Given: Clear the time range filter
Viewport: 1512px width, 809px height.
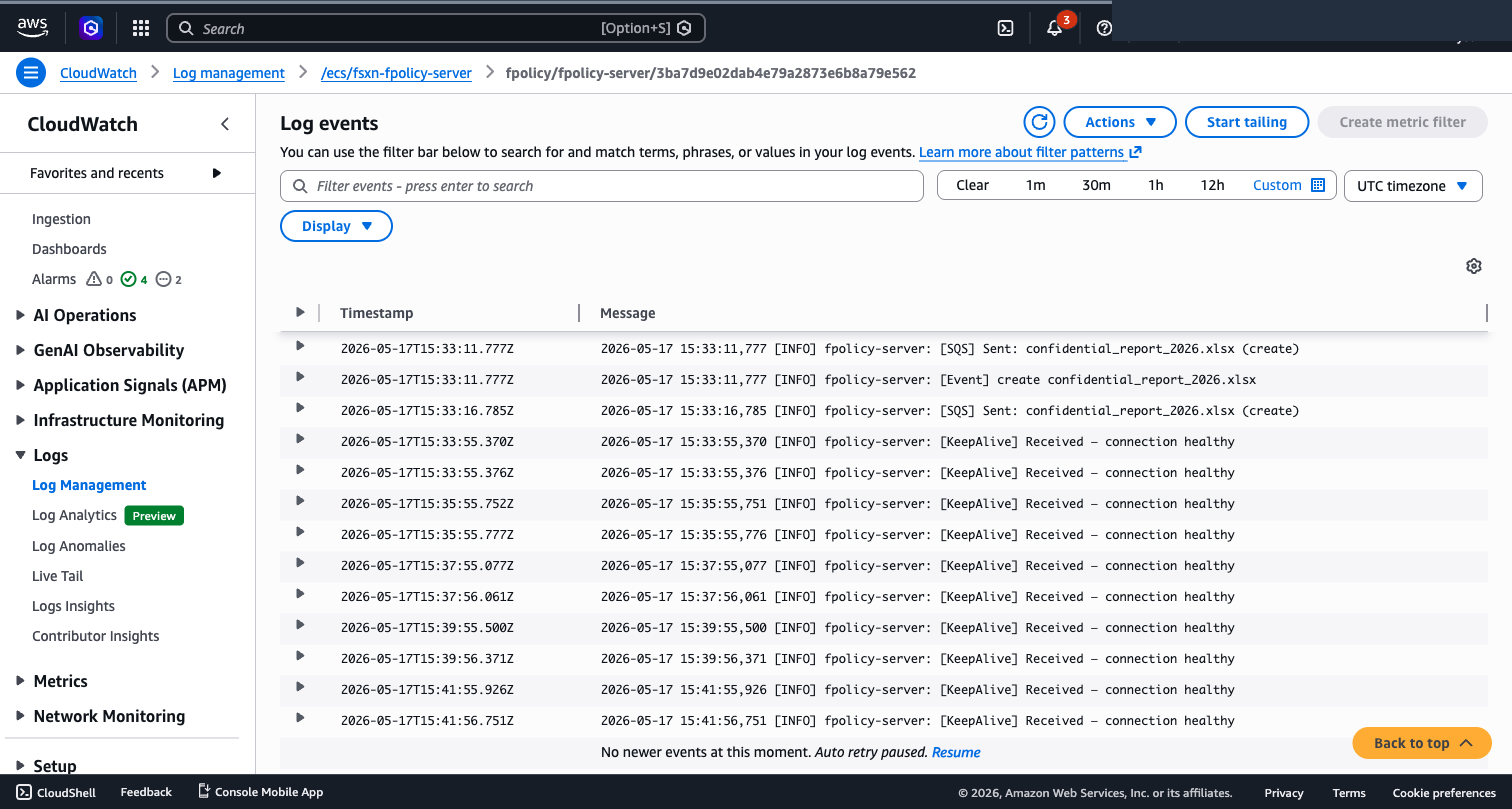Looking at the screenshot, I should click(x=972, y=185).
